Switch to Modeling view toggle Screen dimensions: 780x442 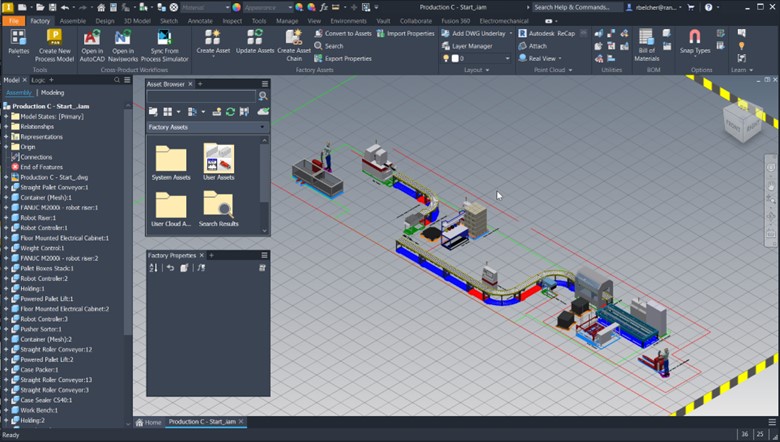point(53,92)
